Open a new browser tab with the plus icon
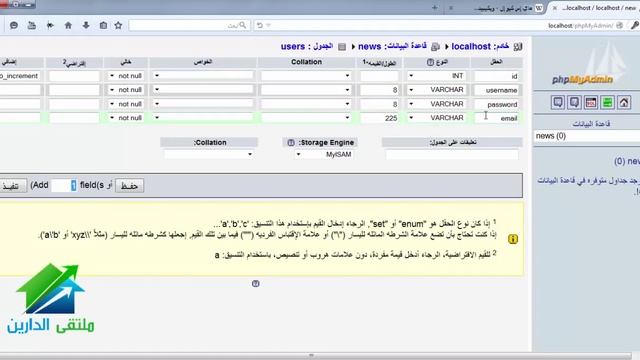The height and width of the screenshot is (360, 640). pyautogui.click(x=434, y=8)
